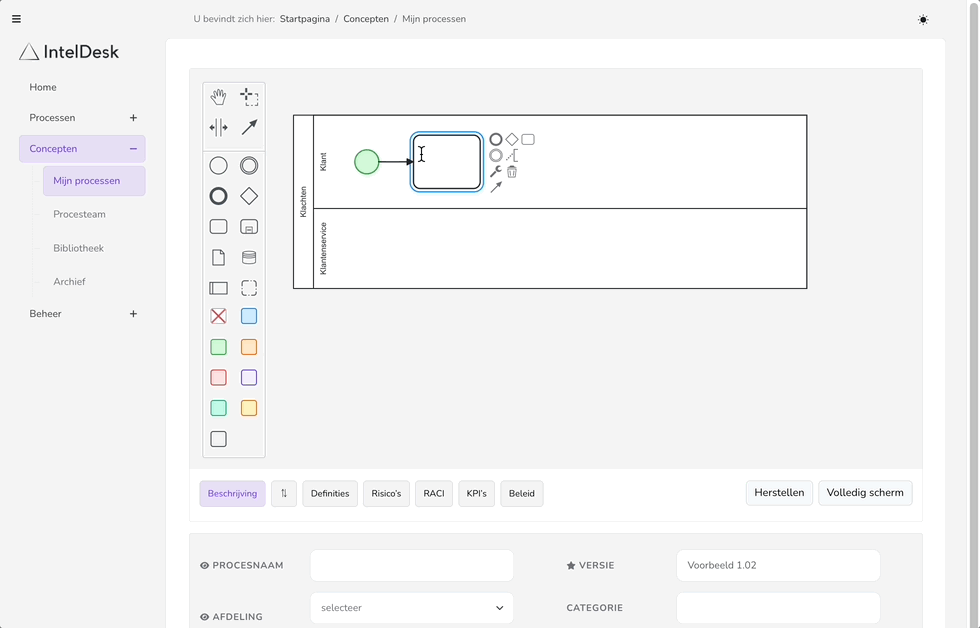Image resolution: width=980 pixels, height=628 pixels.
Task: Activate the global connect arrow tool
Action: [249, 127]
